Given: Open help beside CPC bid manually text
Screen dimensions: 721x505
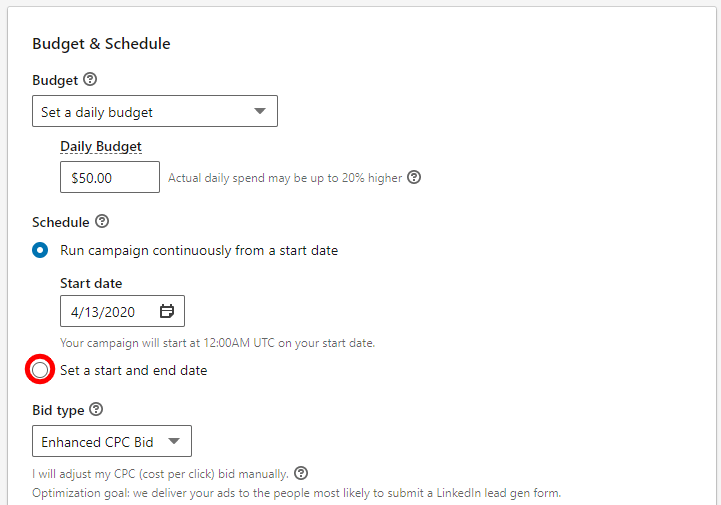Looking at the screenshot, I should coord(301,473).
